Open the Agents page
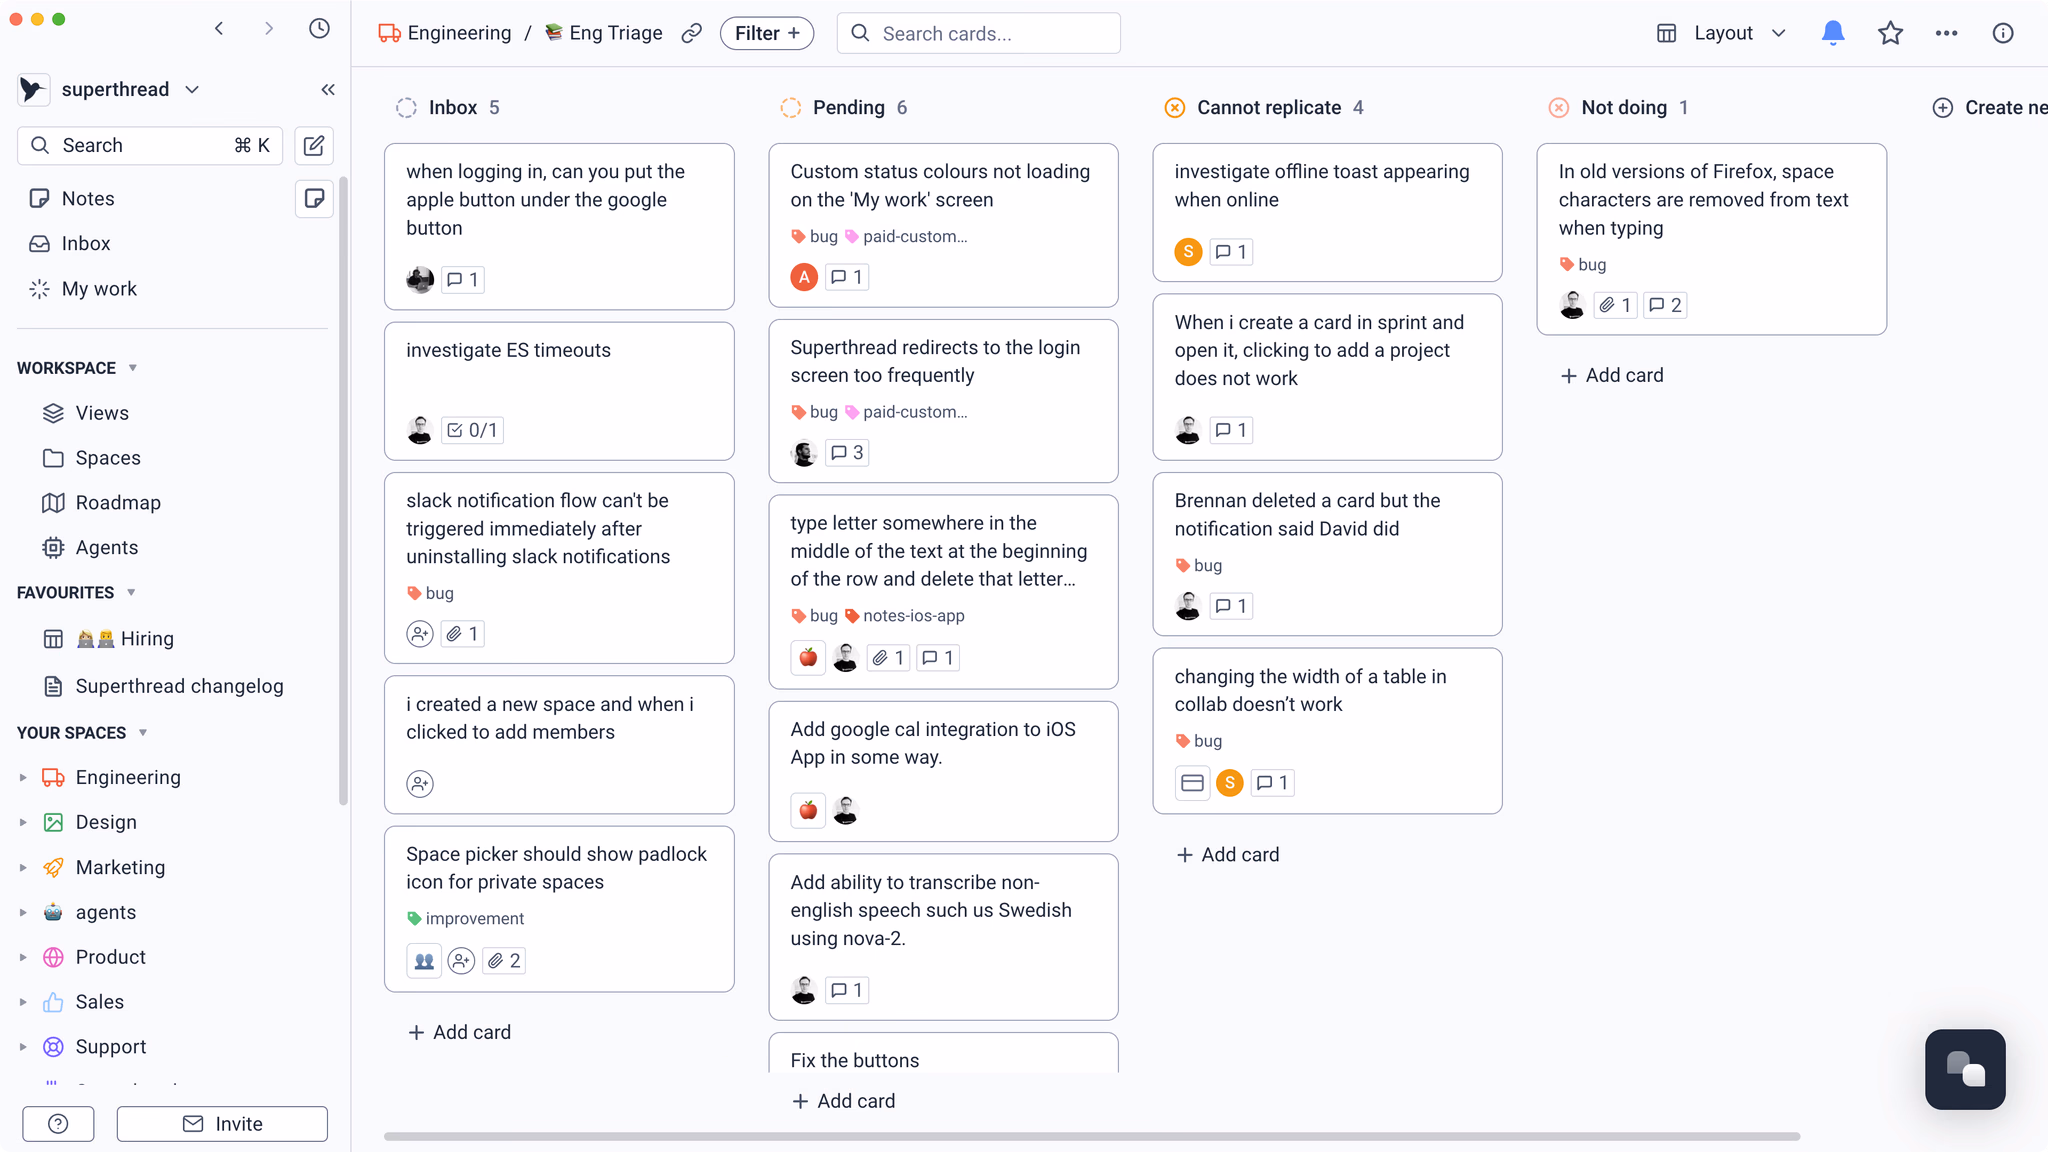This screenshot has height=1152, width=2048. 106,547
